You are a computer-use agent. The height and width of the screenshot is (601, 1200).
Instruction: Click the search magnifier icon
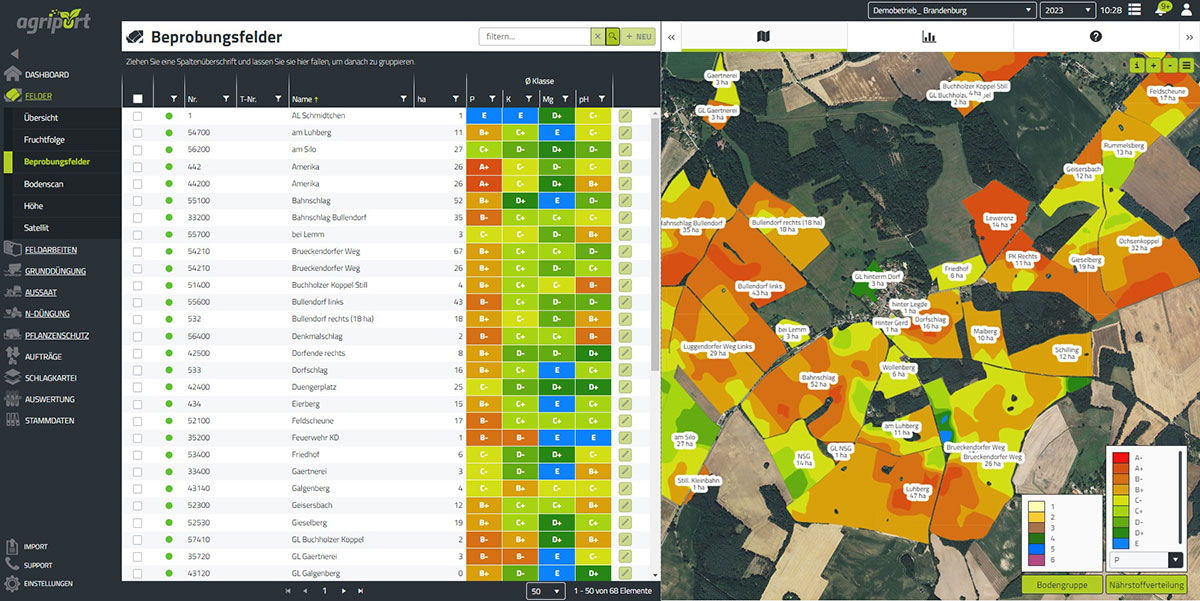point(612,37)
